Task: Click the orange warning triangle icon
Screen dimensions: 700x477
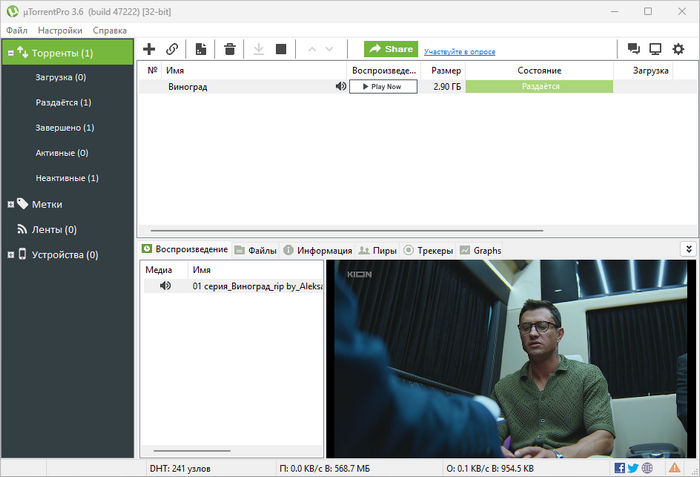Action: (x=674, y=468)
